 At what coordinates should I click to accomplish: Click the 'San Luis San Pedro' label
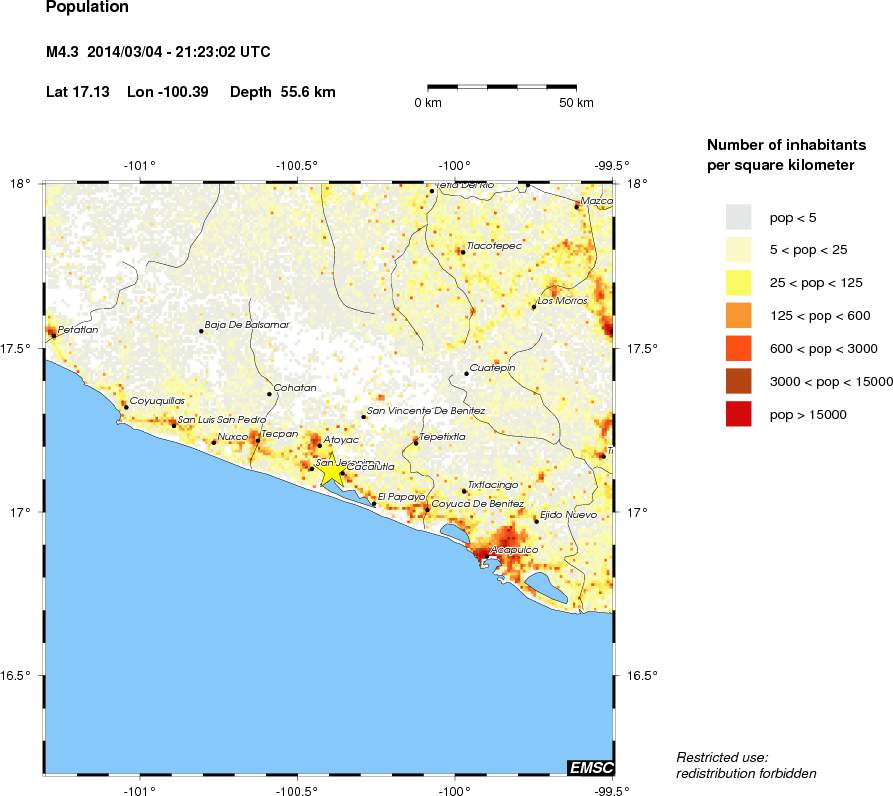tap(222, 420)
